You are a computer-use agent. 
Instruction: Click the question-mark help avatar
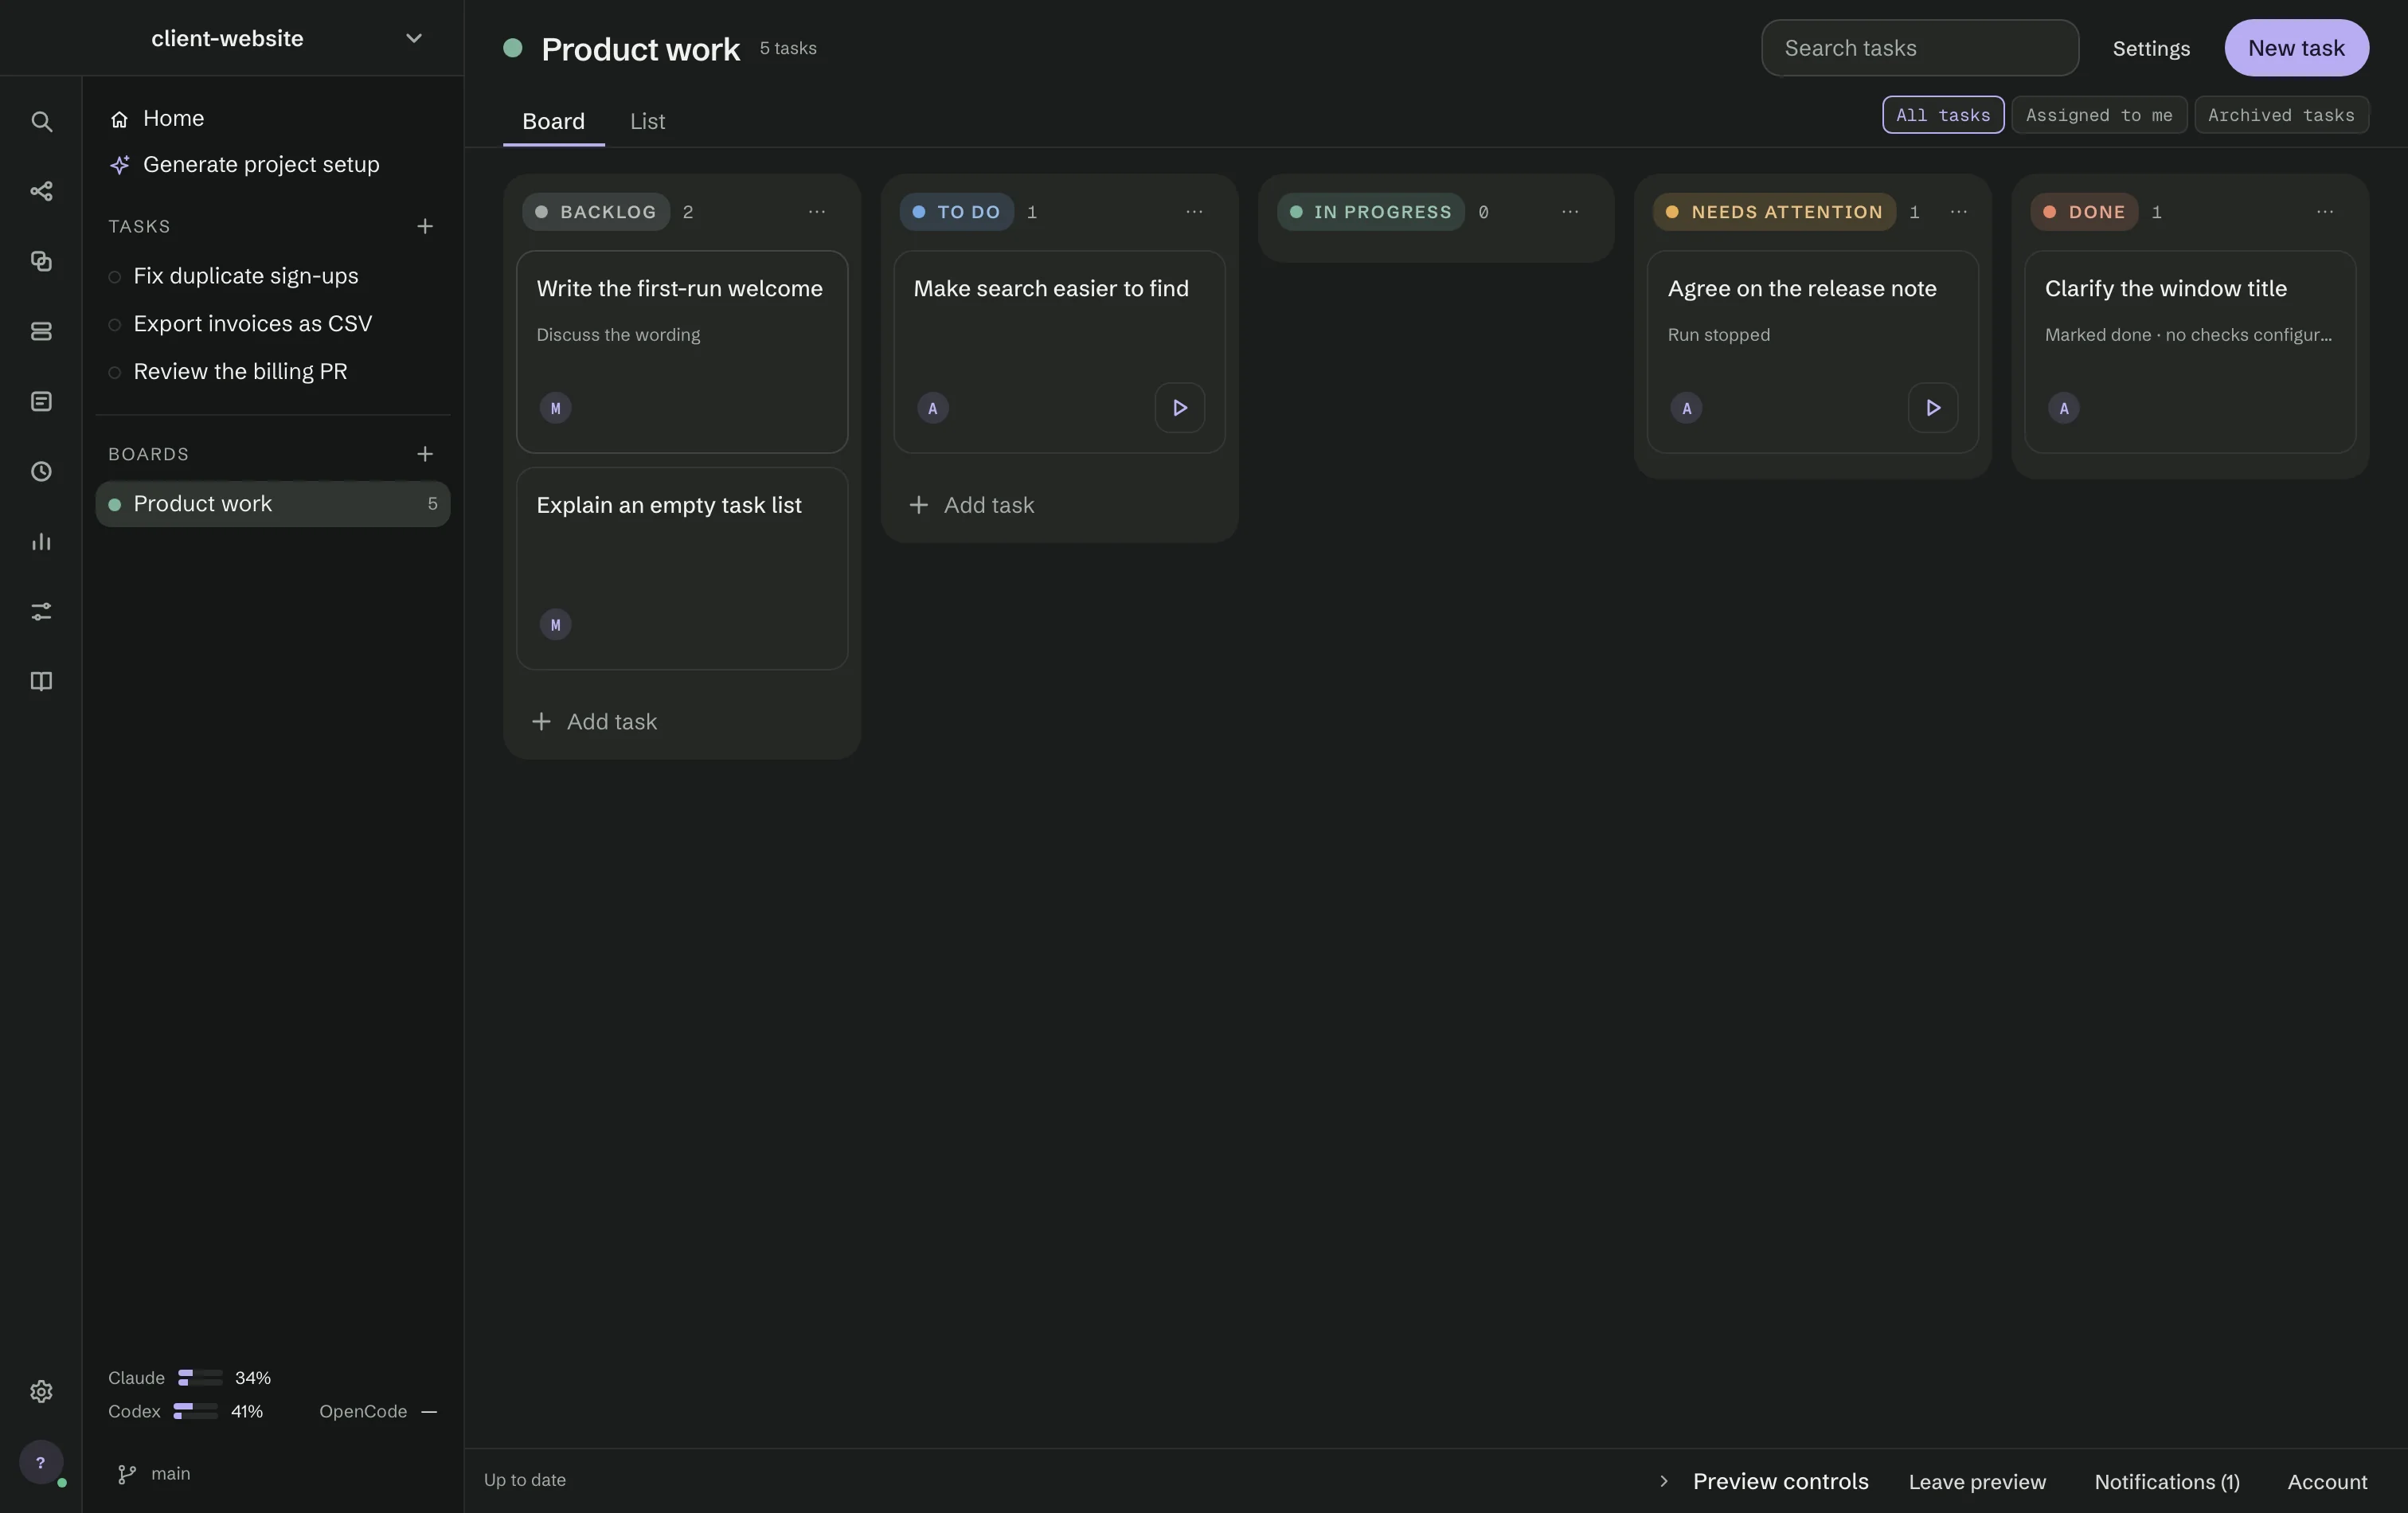pos(41,1462)
